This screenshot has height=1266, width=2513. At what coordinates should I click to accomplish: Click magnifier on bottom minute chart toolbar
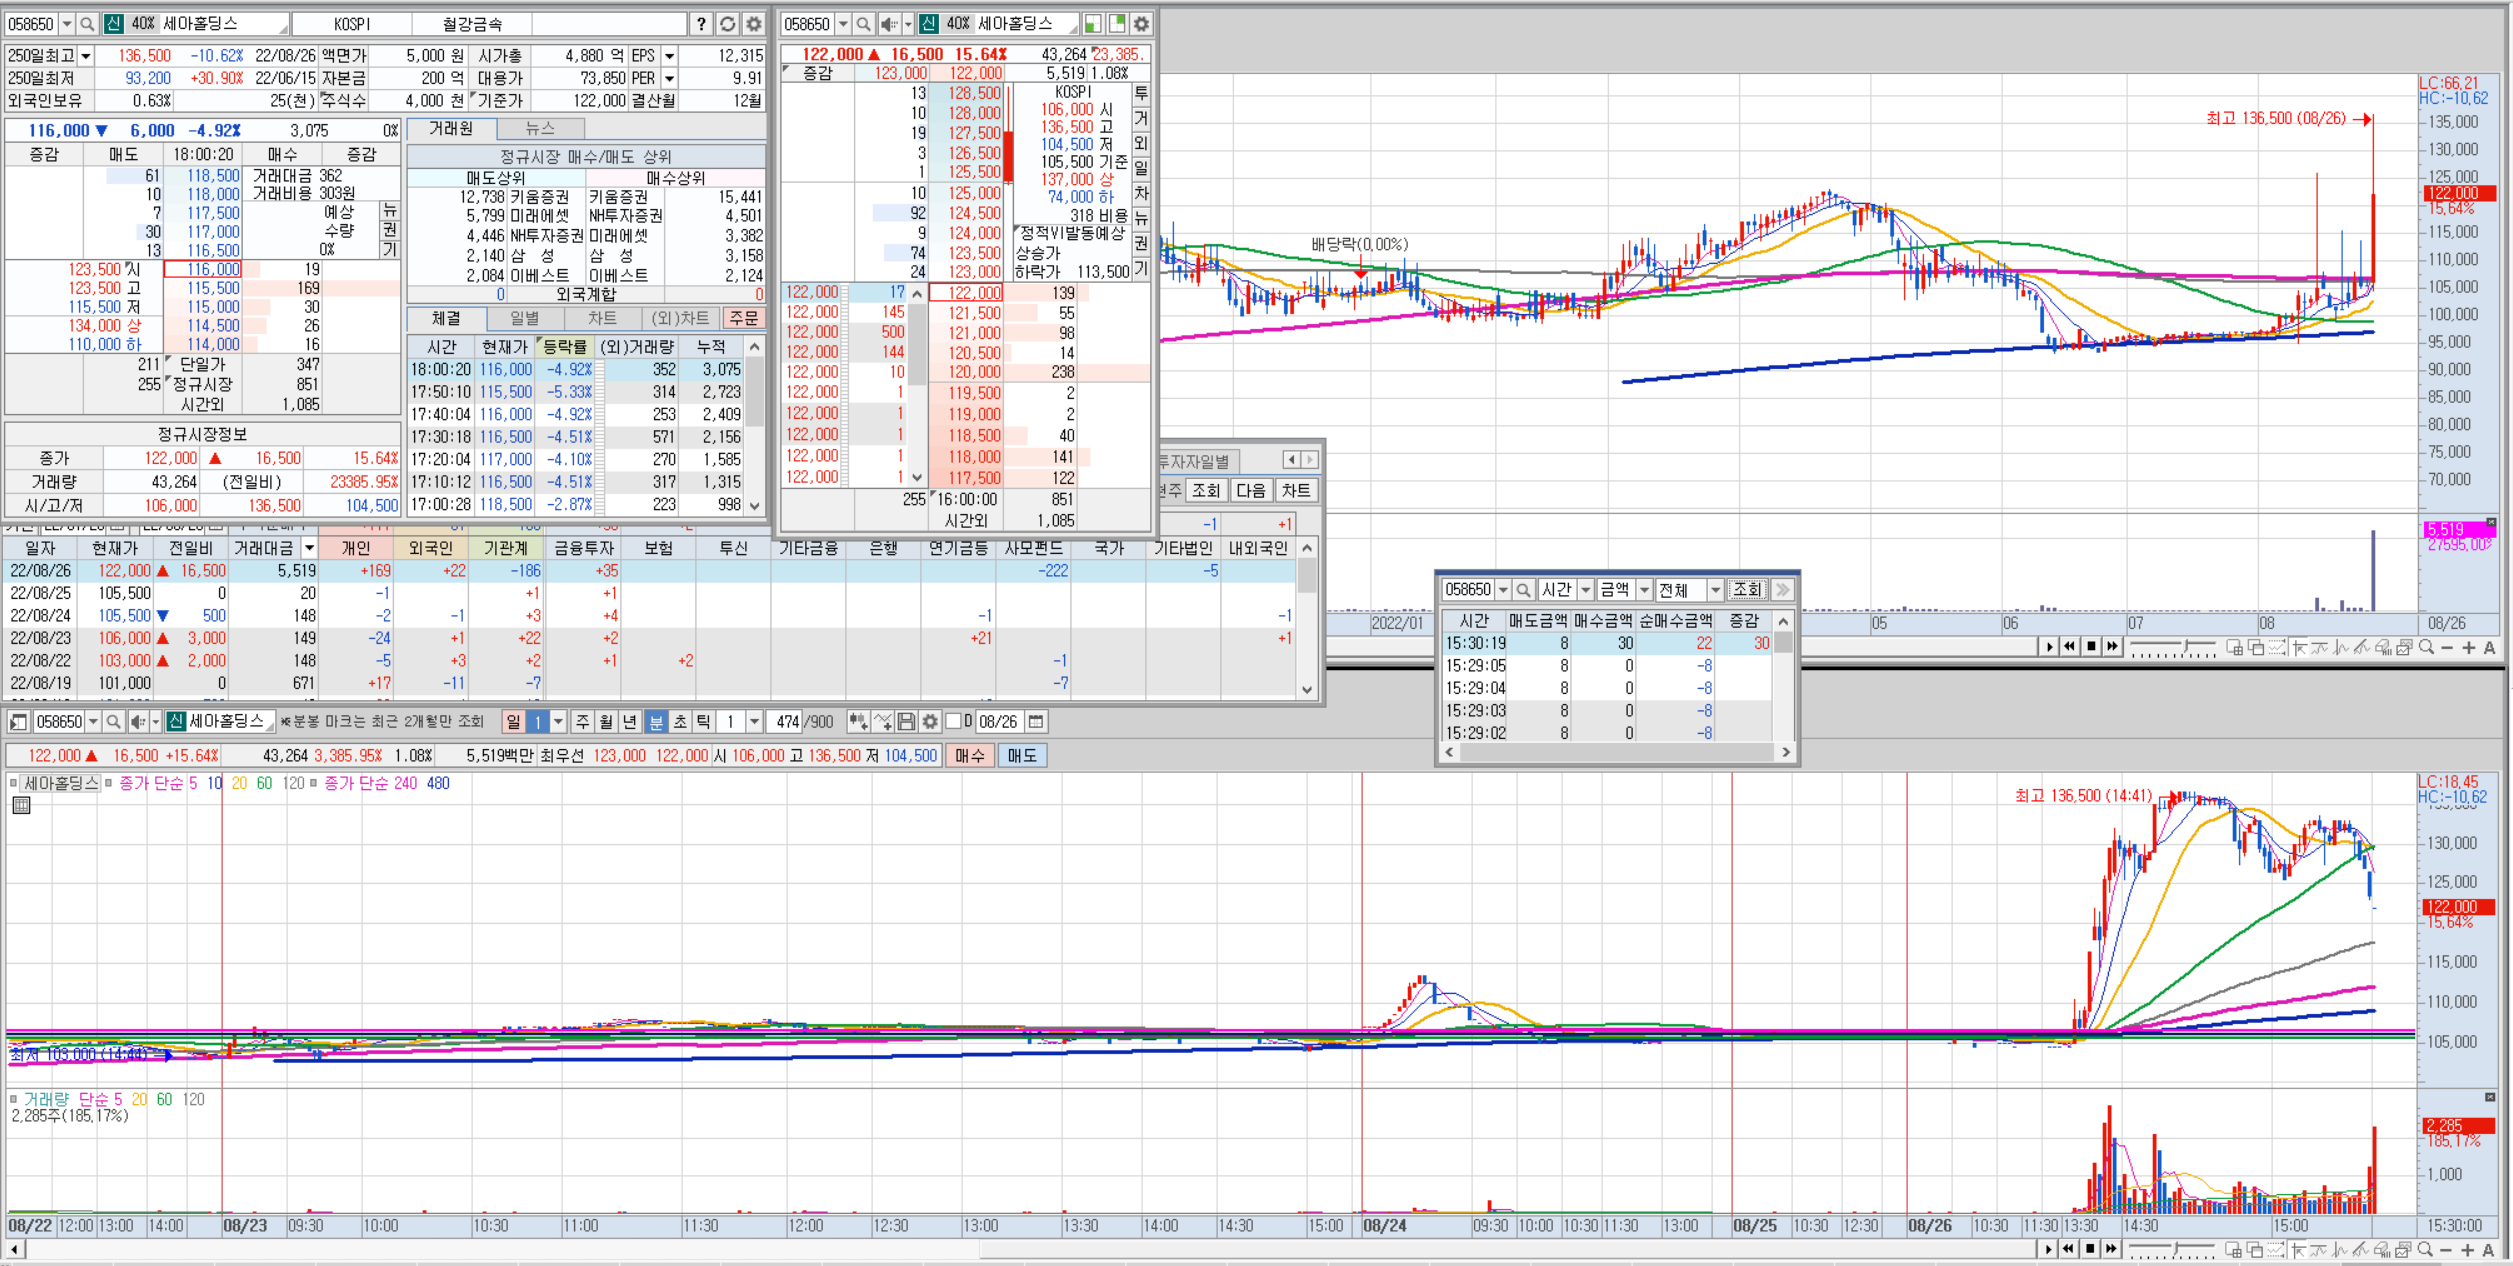[x=2425, y=1250]
